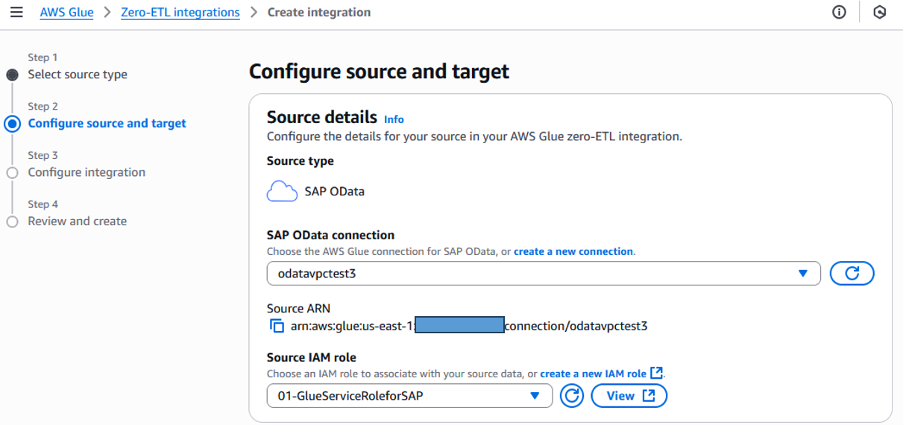904x426 pixels.
Task: Open the hamburger navigation menu
Action: click(16, 13)
